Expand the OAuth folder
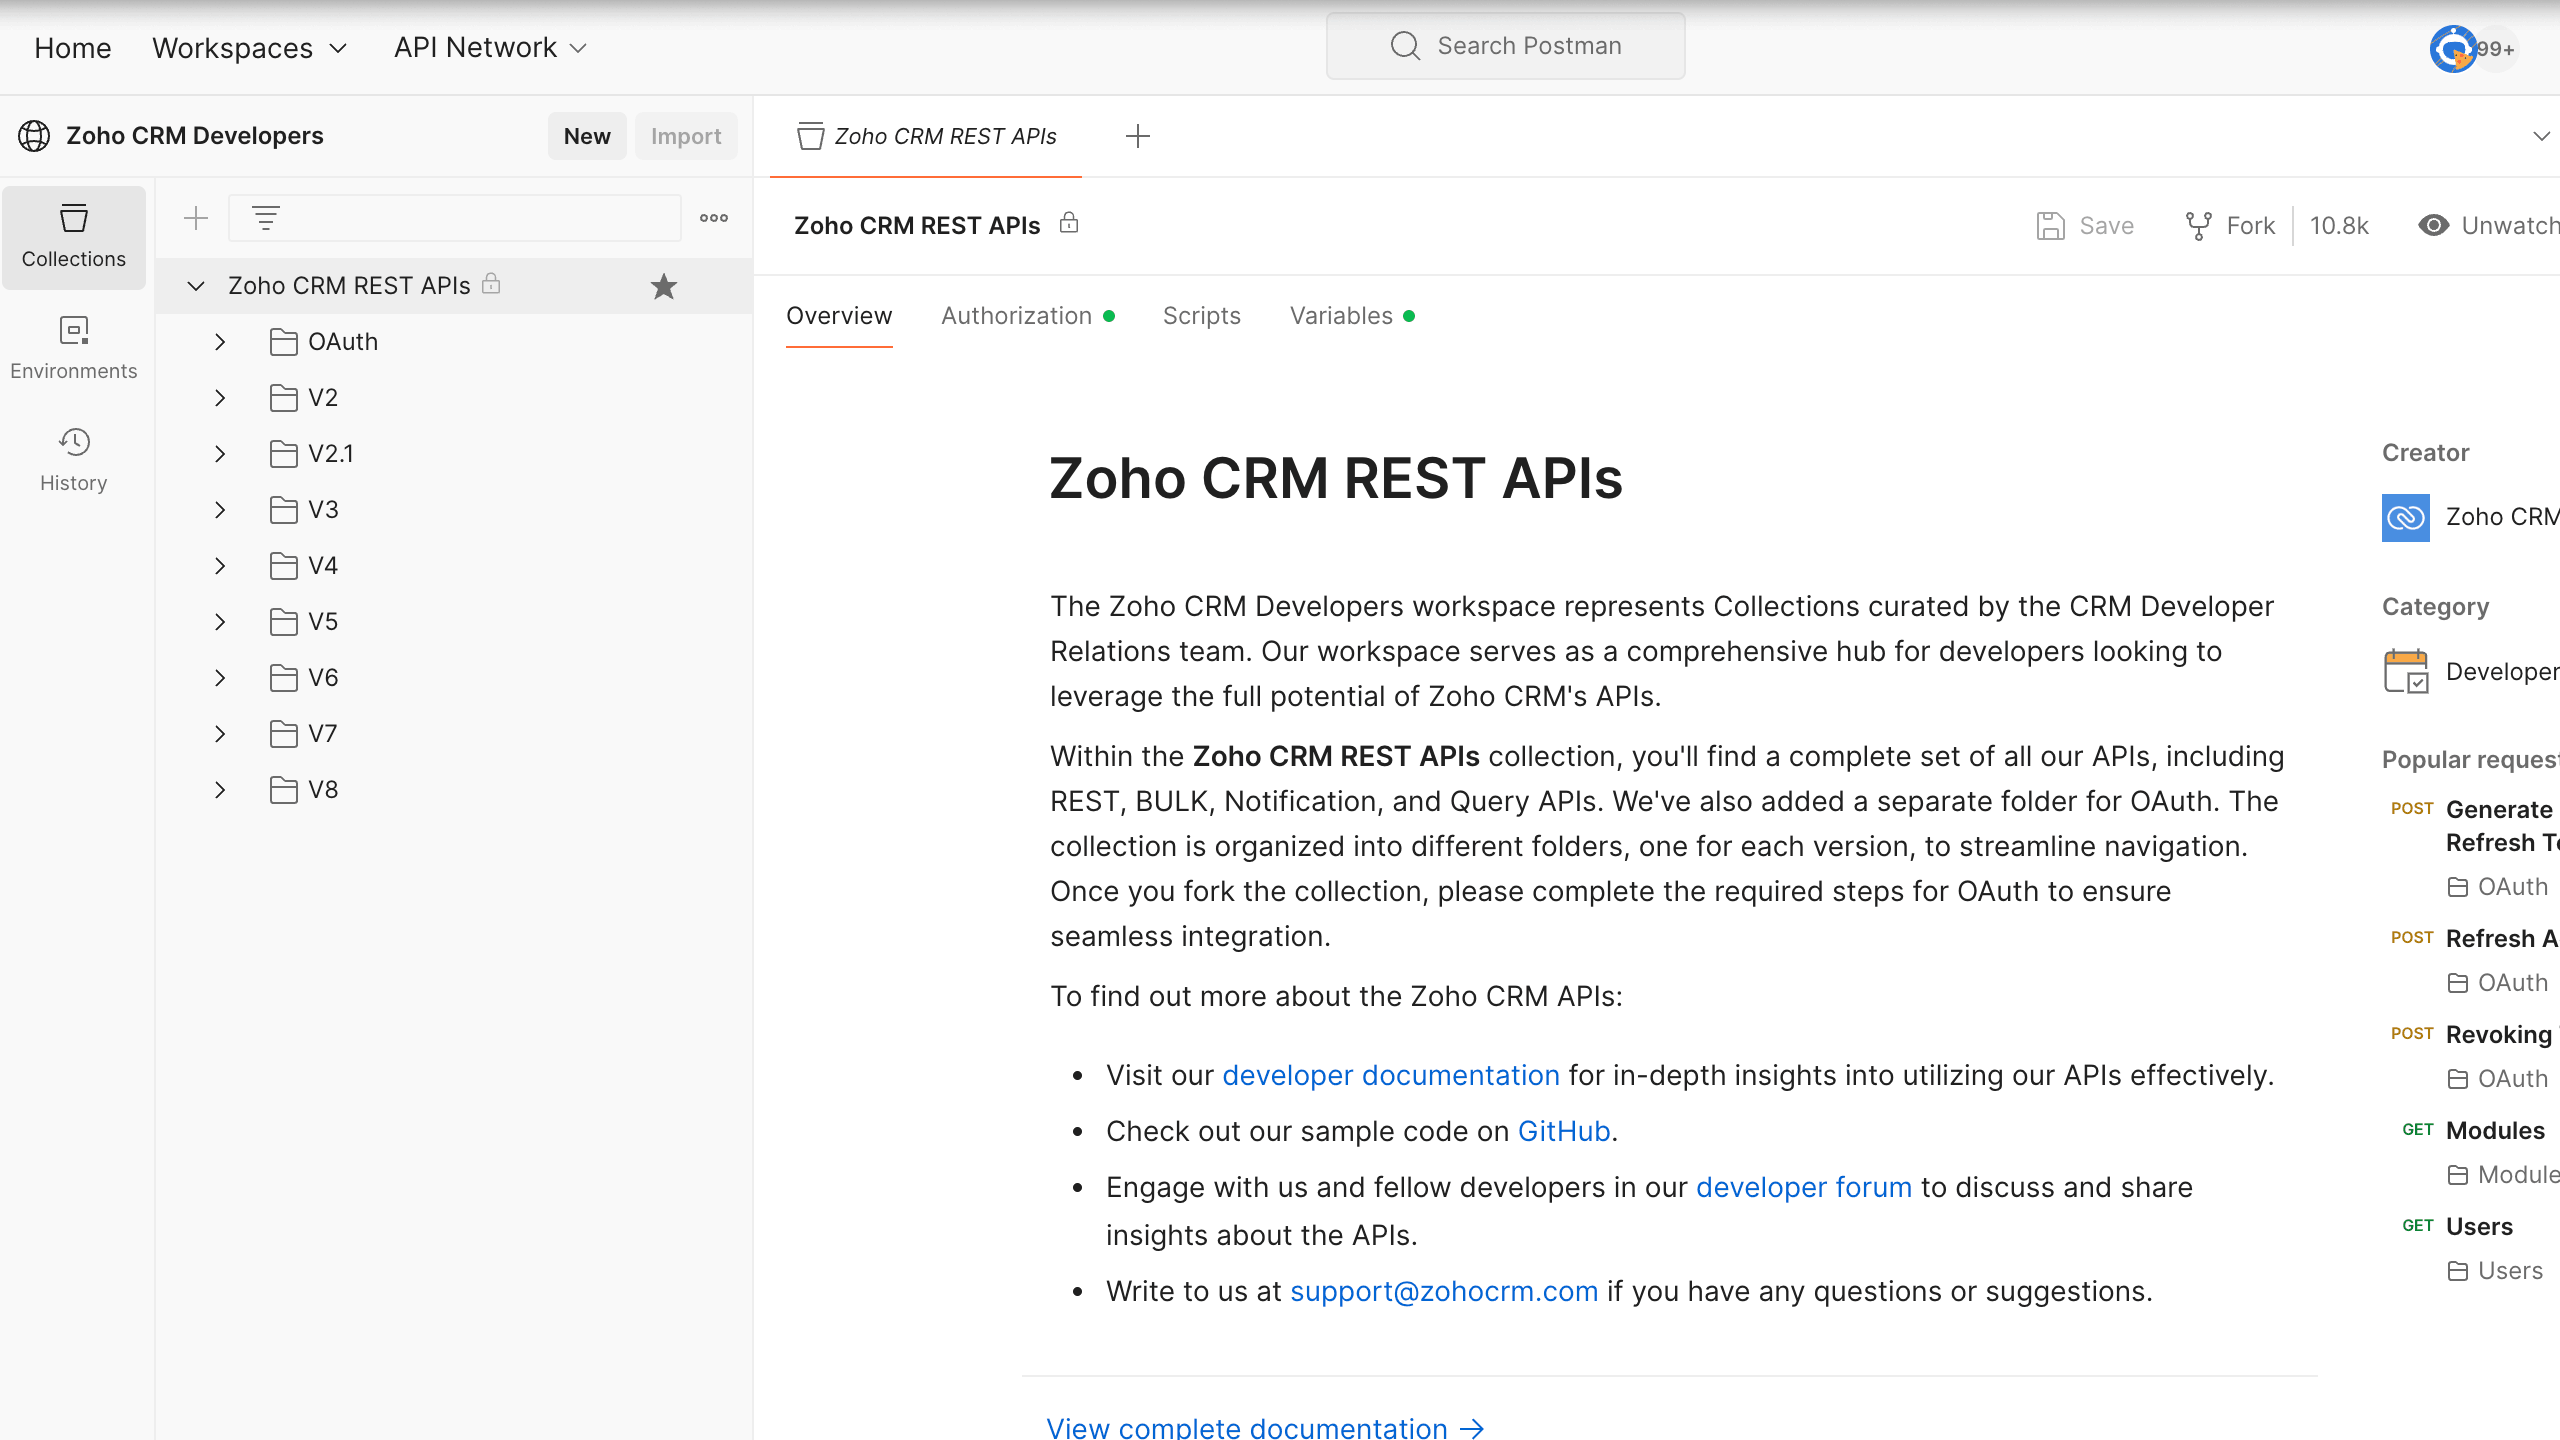This screenshot has width=2560, height=1440. tap(220, 342)
